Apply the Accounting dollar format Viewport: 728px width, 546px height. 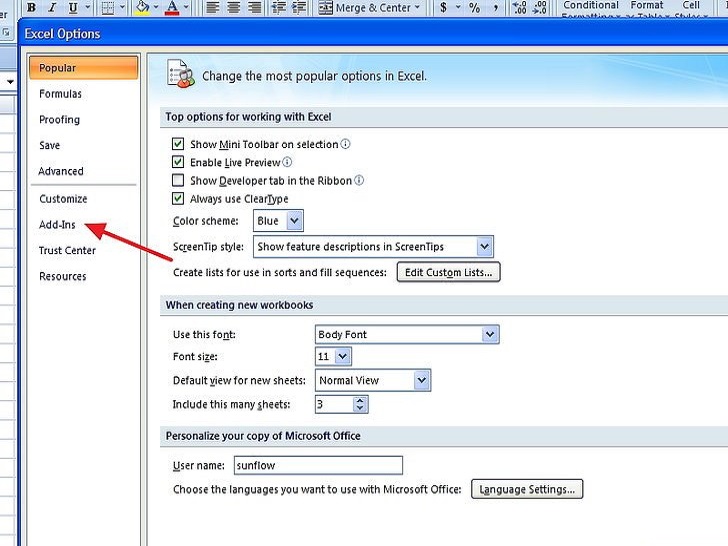(x=443, y=7)
